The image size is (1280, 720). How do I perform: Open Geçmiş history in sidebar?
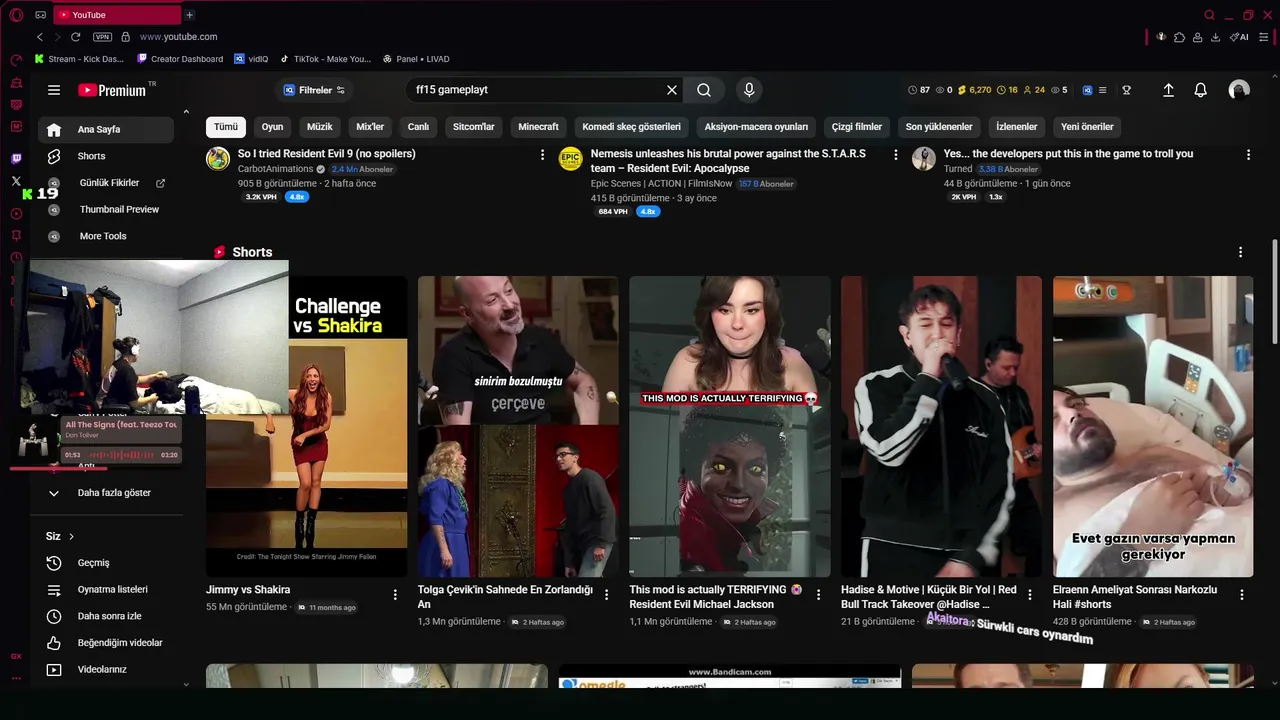[106, 563]
